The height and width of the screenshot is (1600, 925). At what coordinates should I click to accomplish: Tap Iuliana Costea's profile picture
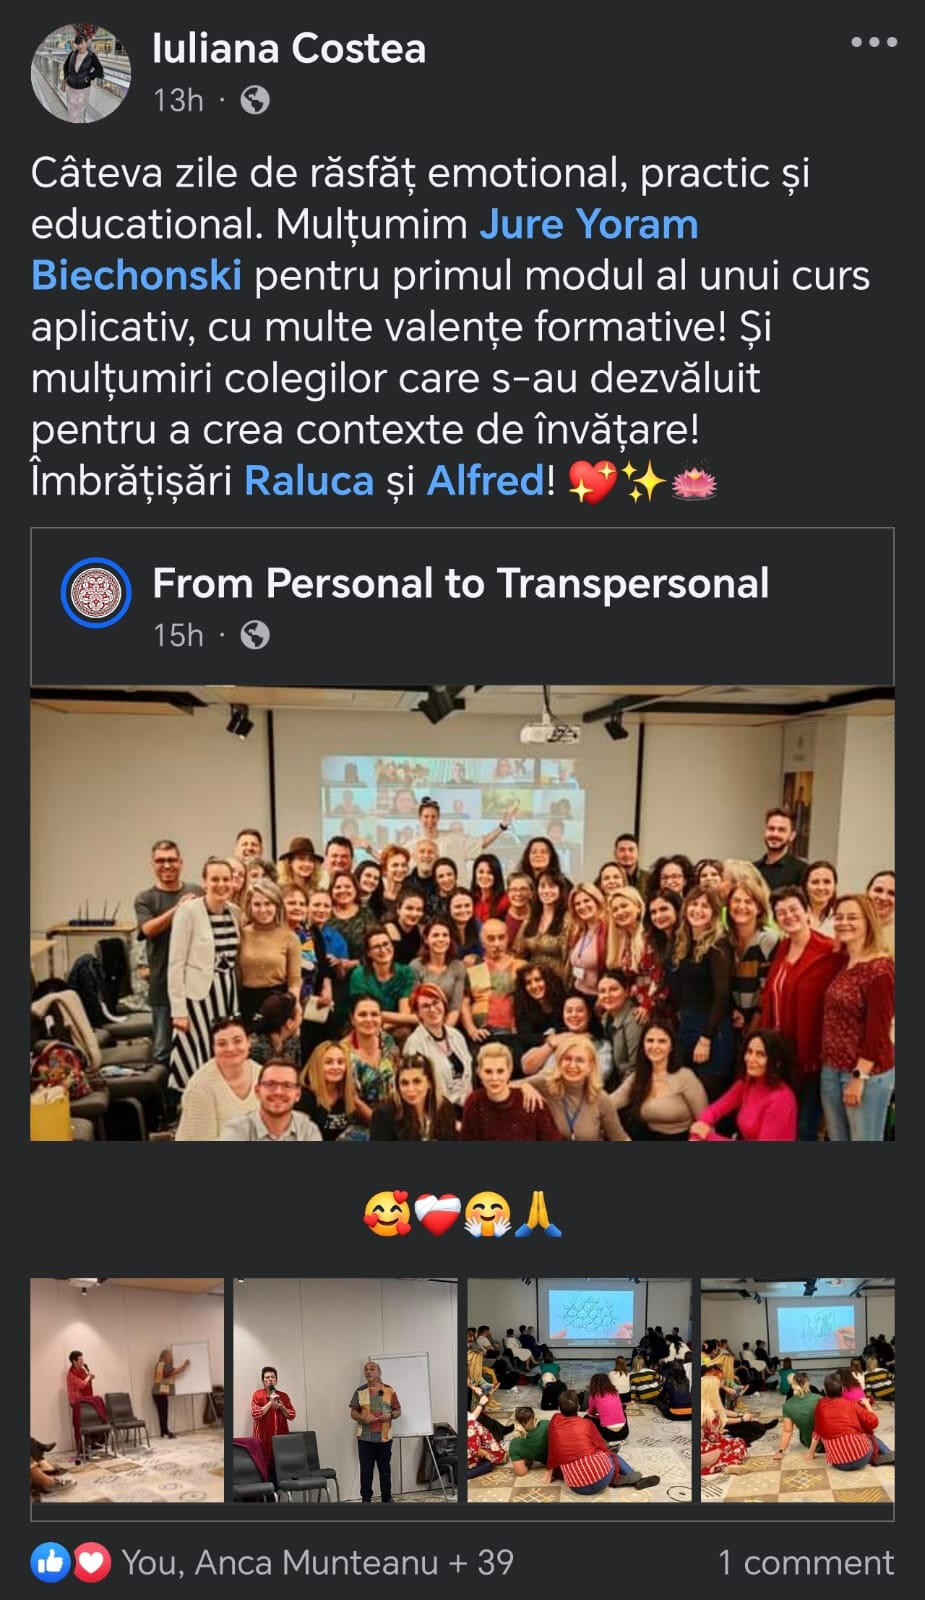click(81, 73)
